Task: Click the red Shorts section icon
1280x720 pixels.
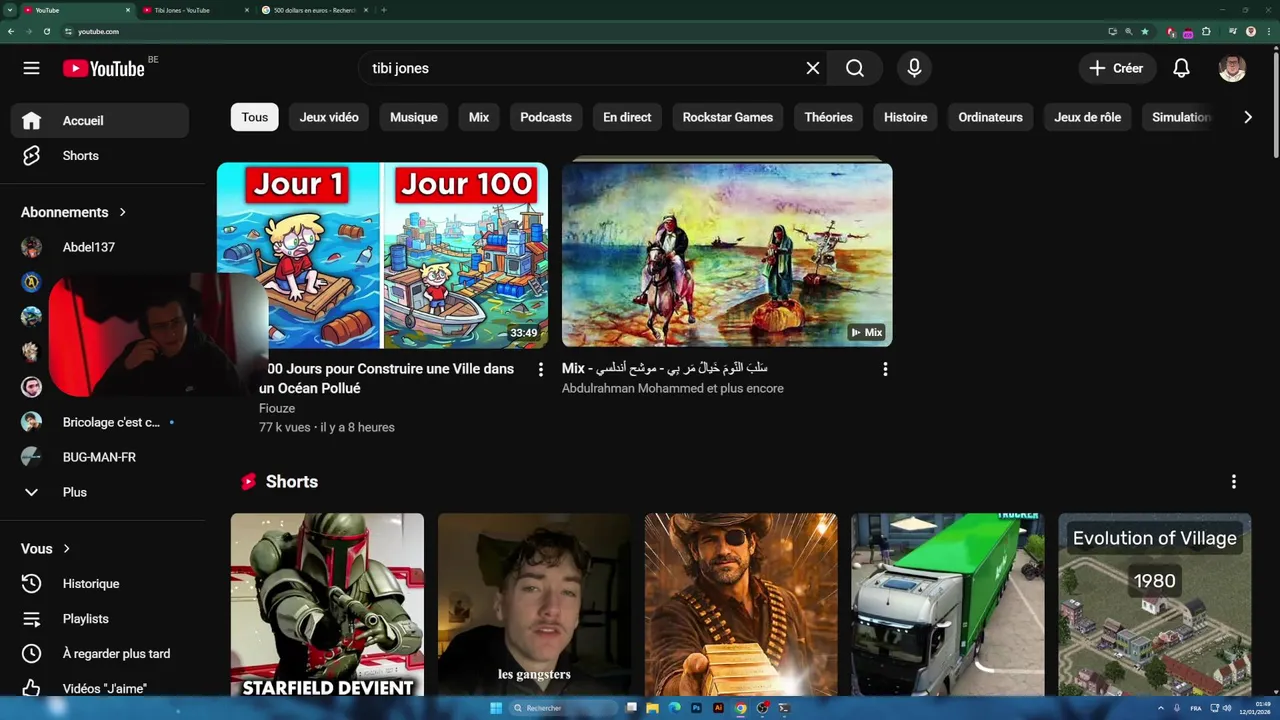Action: (x=248, y=482)
